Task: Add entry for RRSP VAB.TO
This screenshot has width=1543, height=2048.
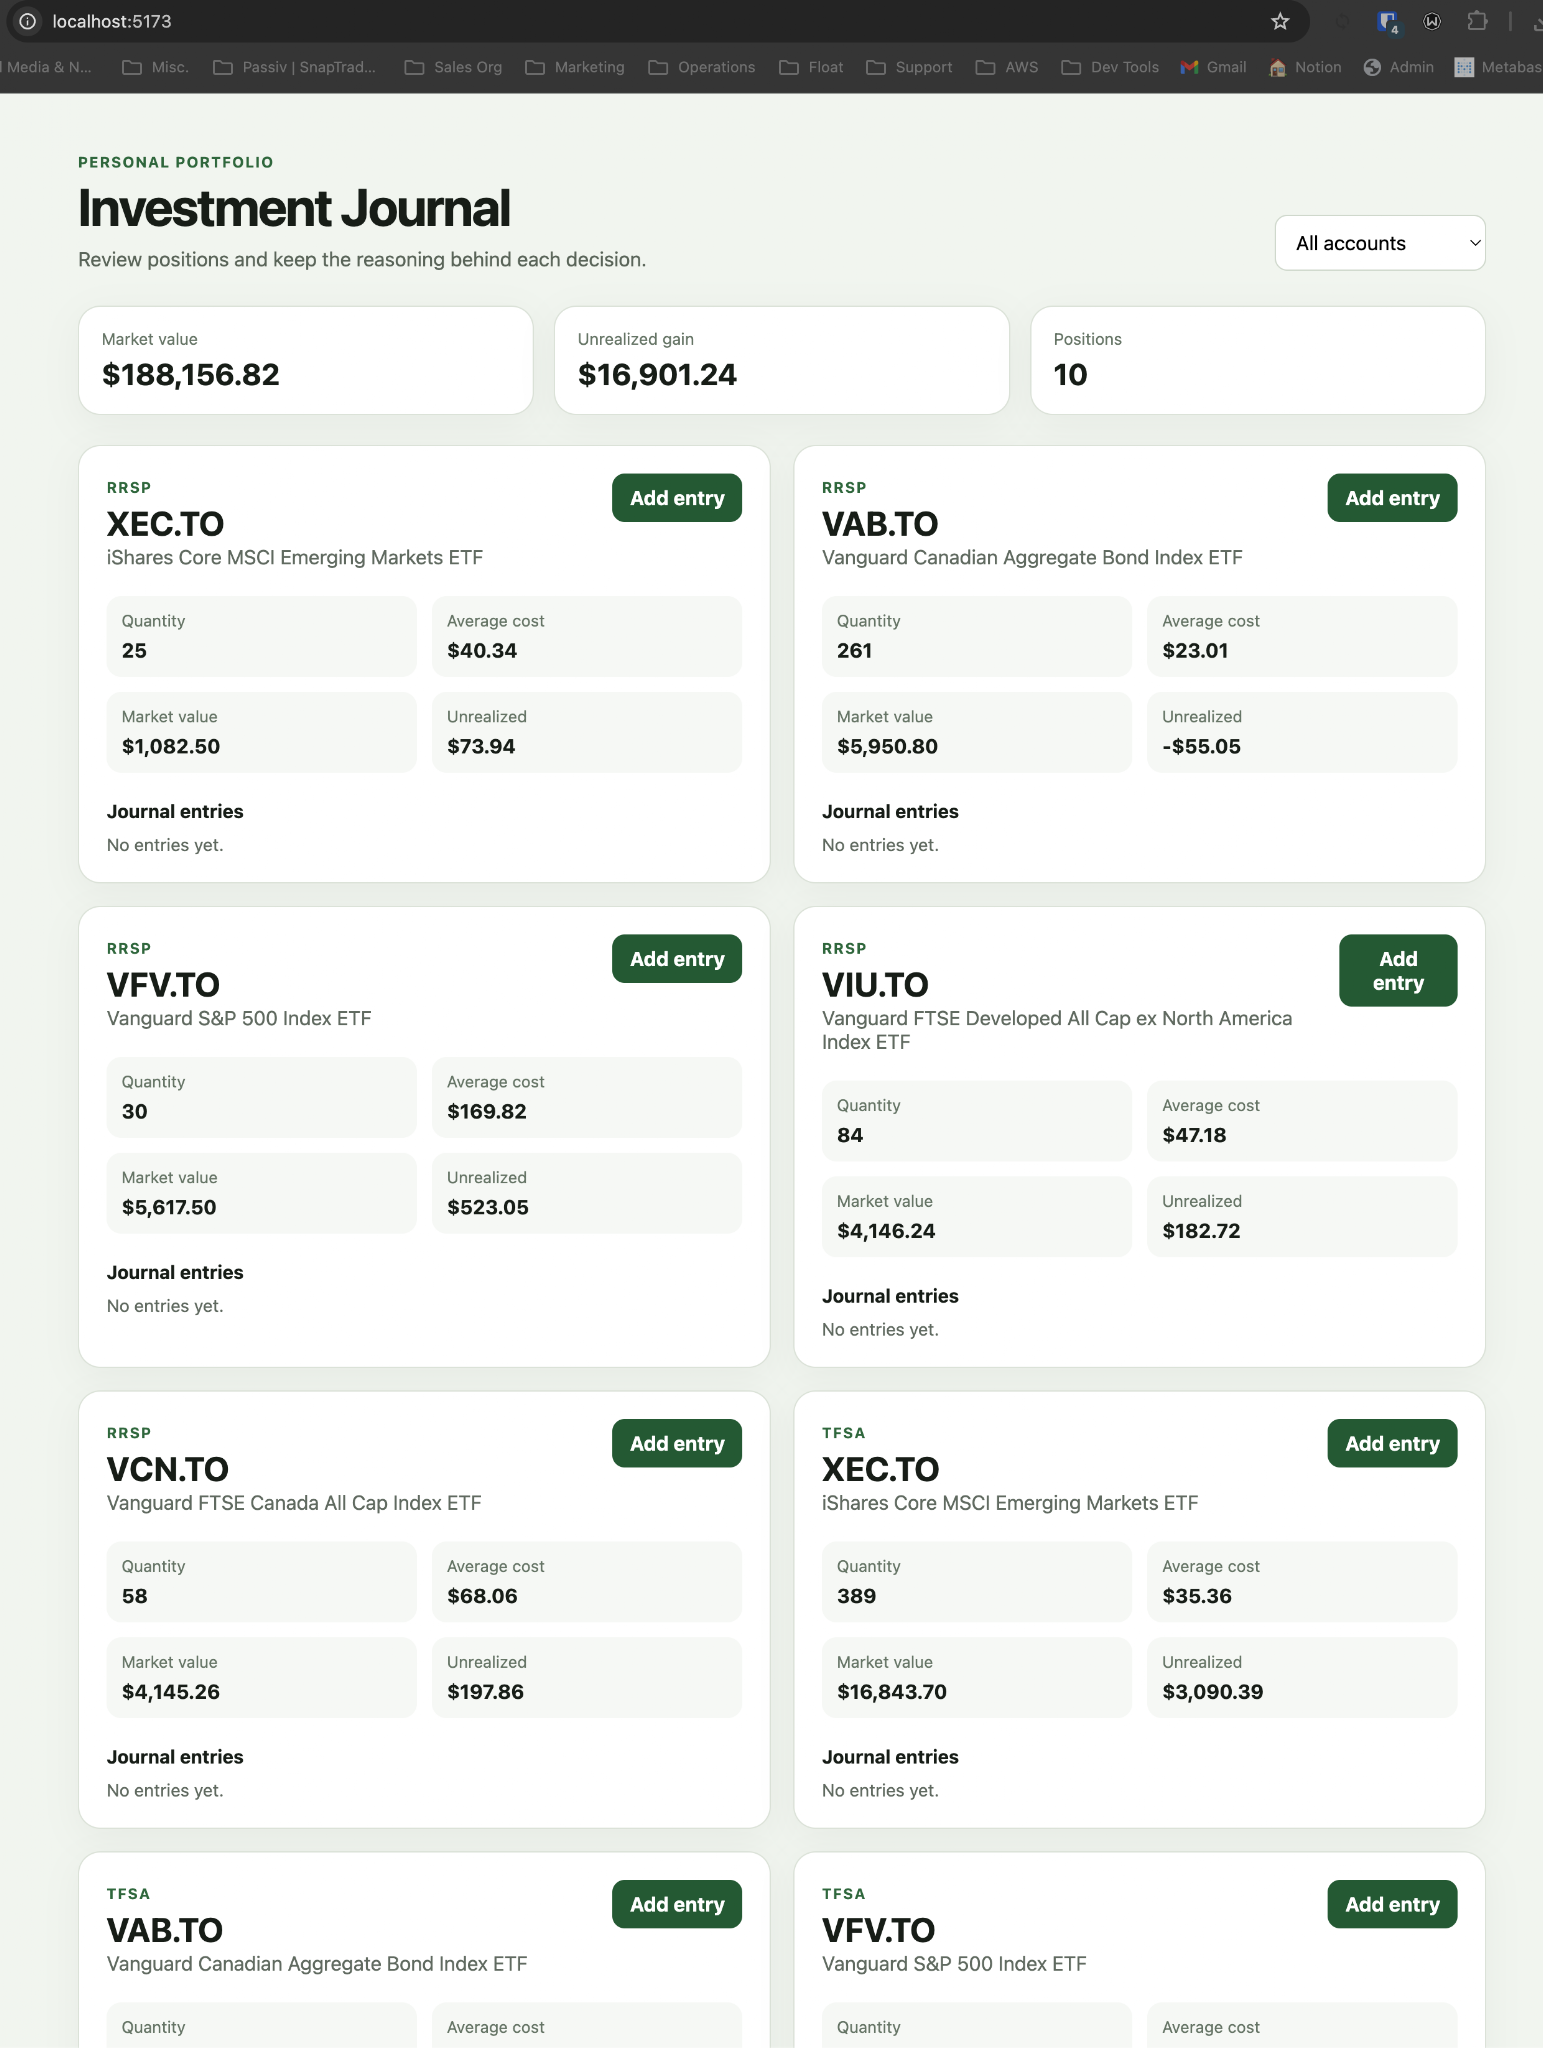Action: point(1392,498)
